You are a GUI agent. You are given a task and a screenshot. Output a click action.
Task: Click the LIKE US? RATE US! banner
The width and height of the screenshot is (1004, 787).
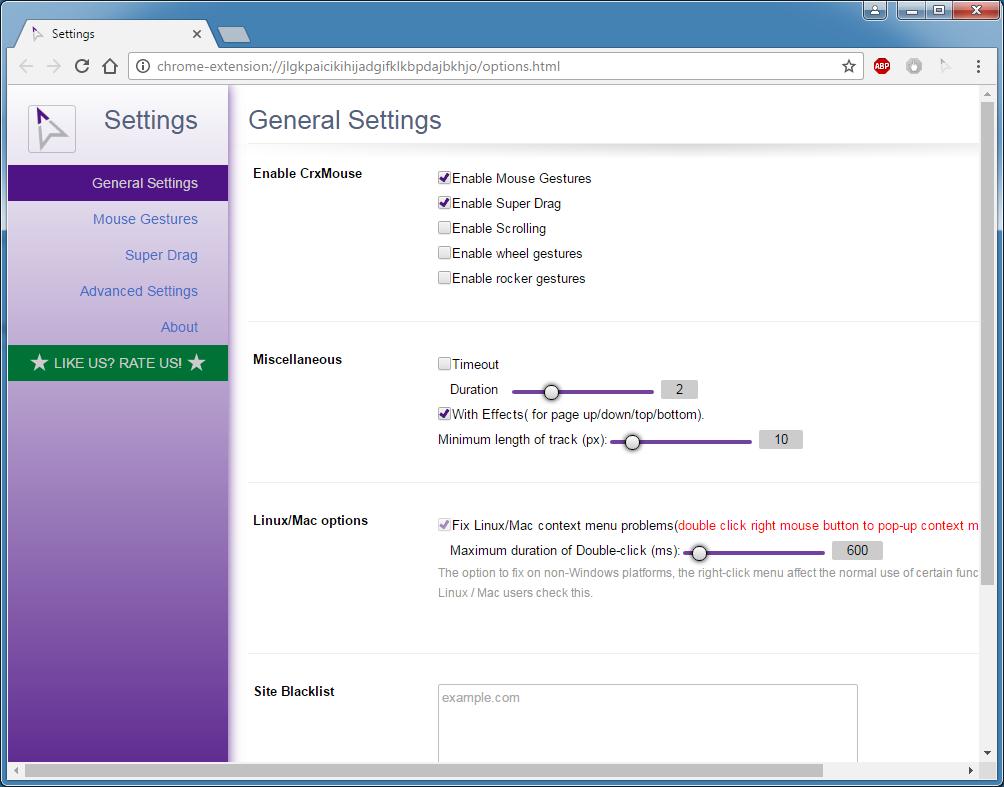point(117,363)
